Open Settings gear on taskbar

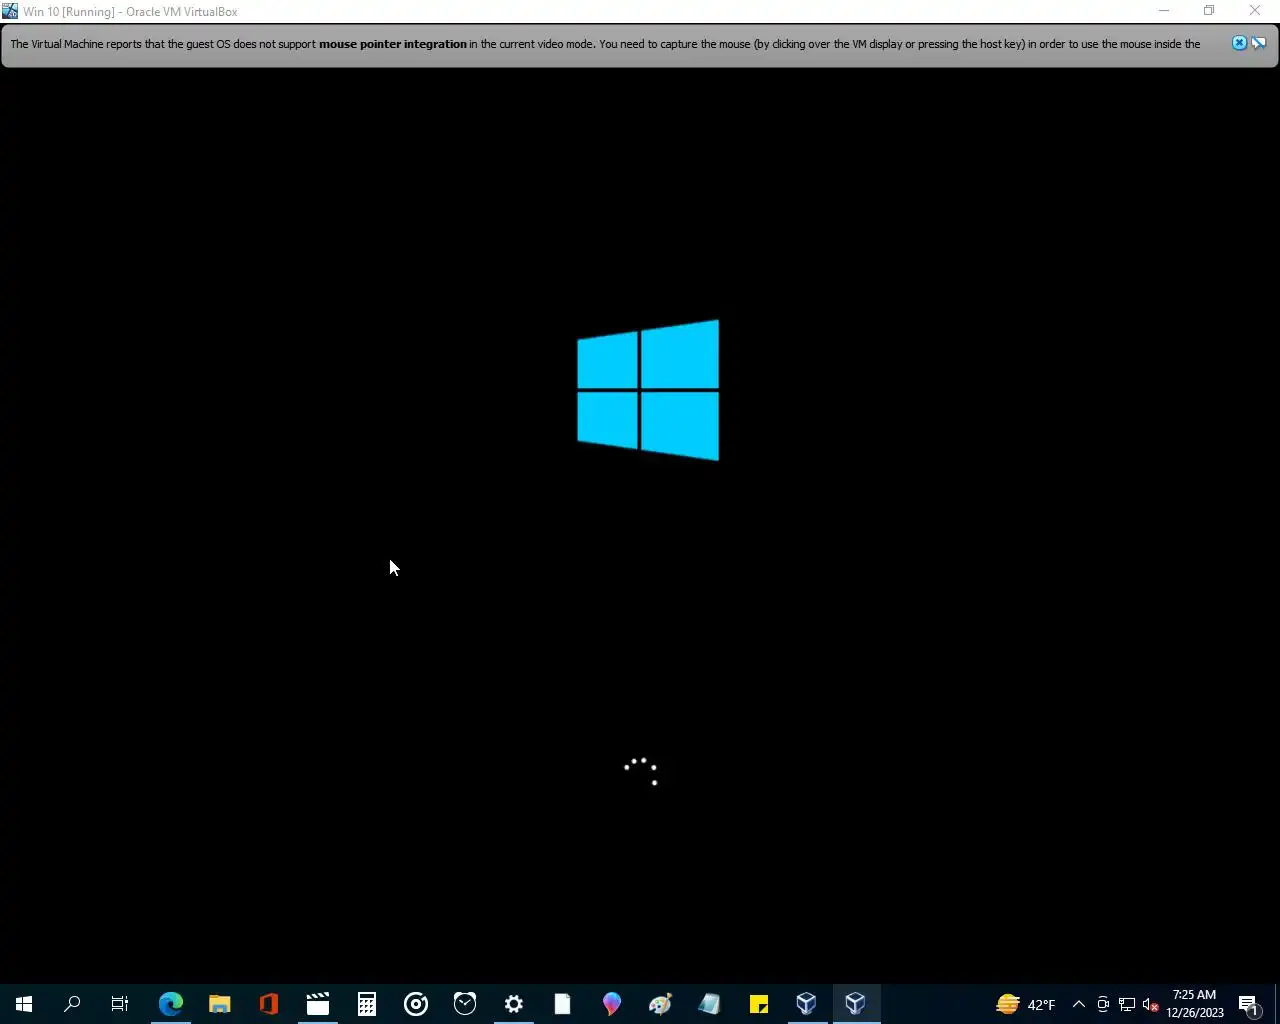514,1004
